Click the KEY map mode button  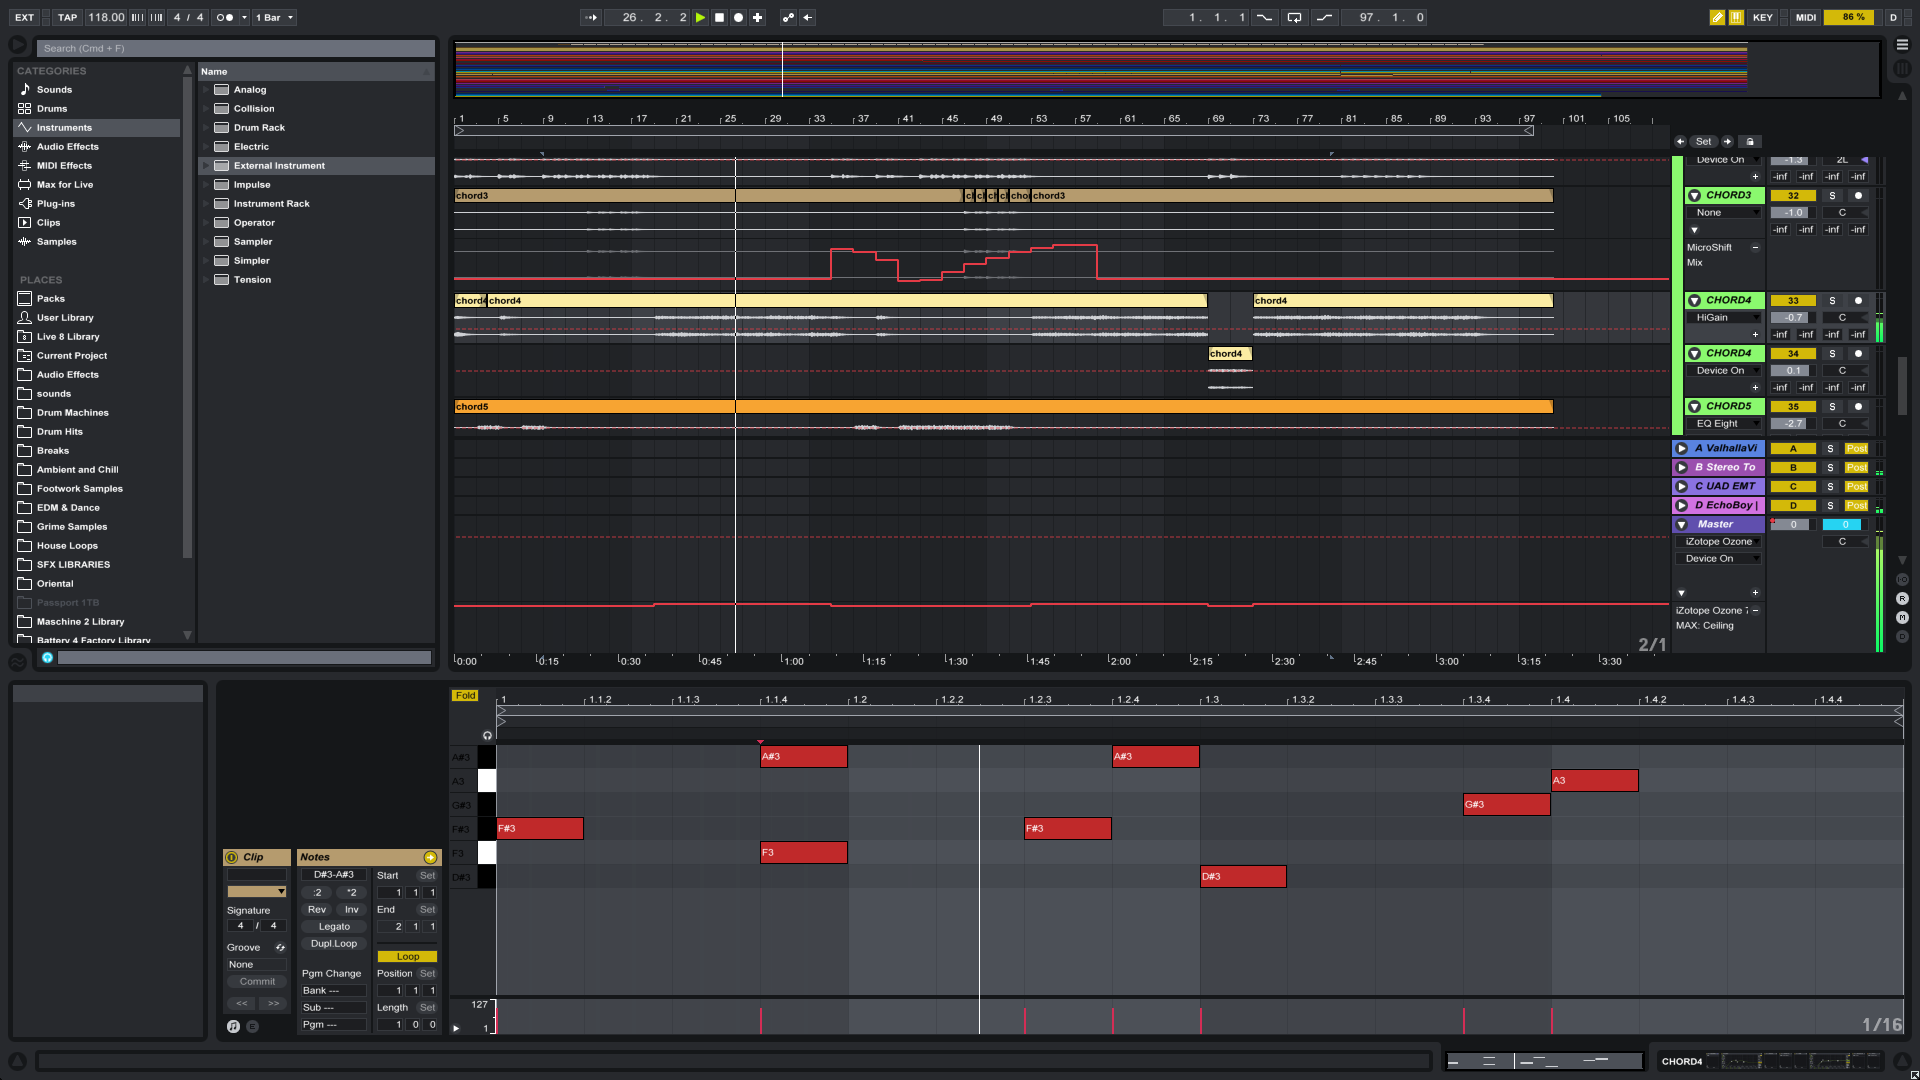[x=1762, y=17]
